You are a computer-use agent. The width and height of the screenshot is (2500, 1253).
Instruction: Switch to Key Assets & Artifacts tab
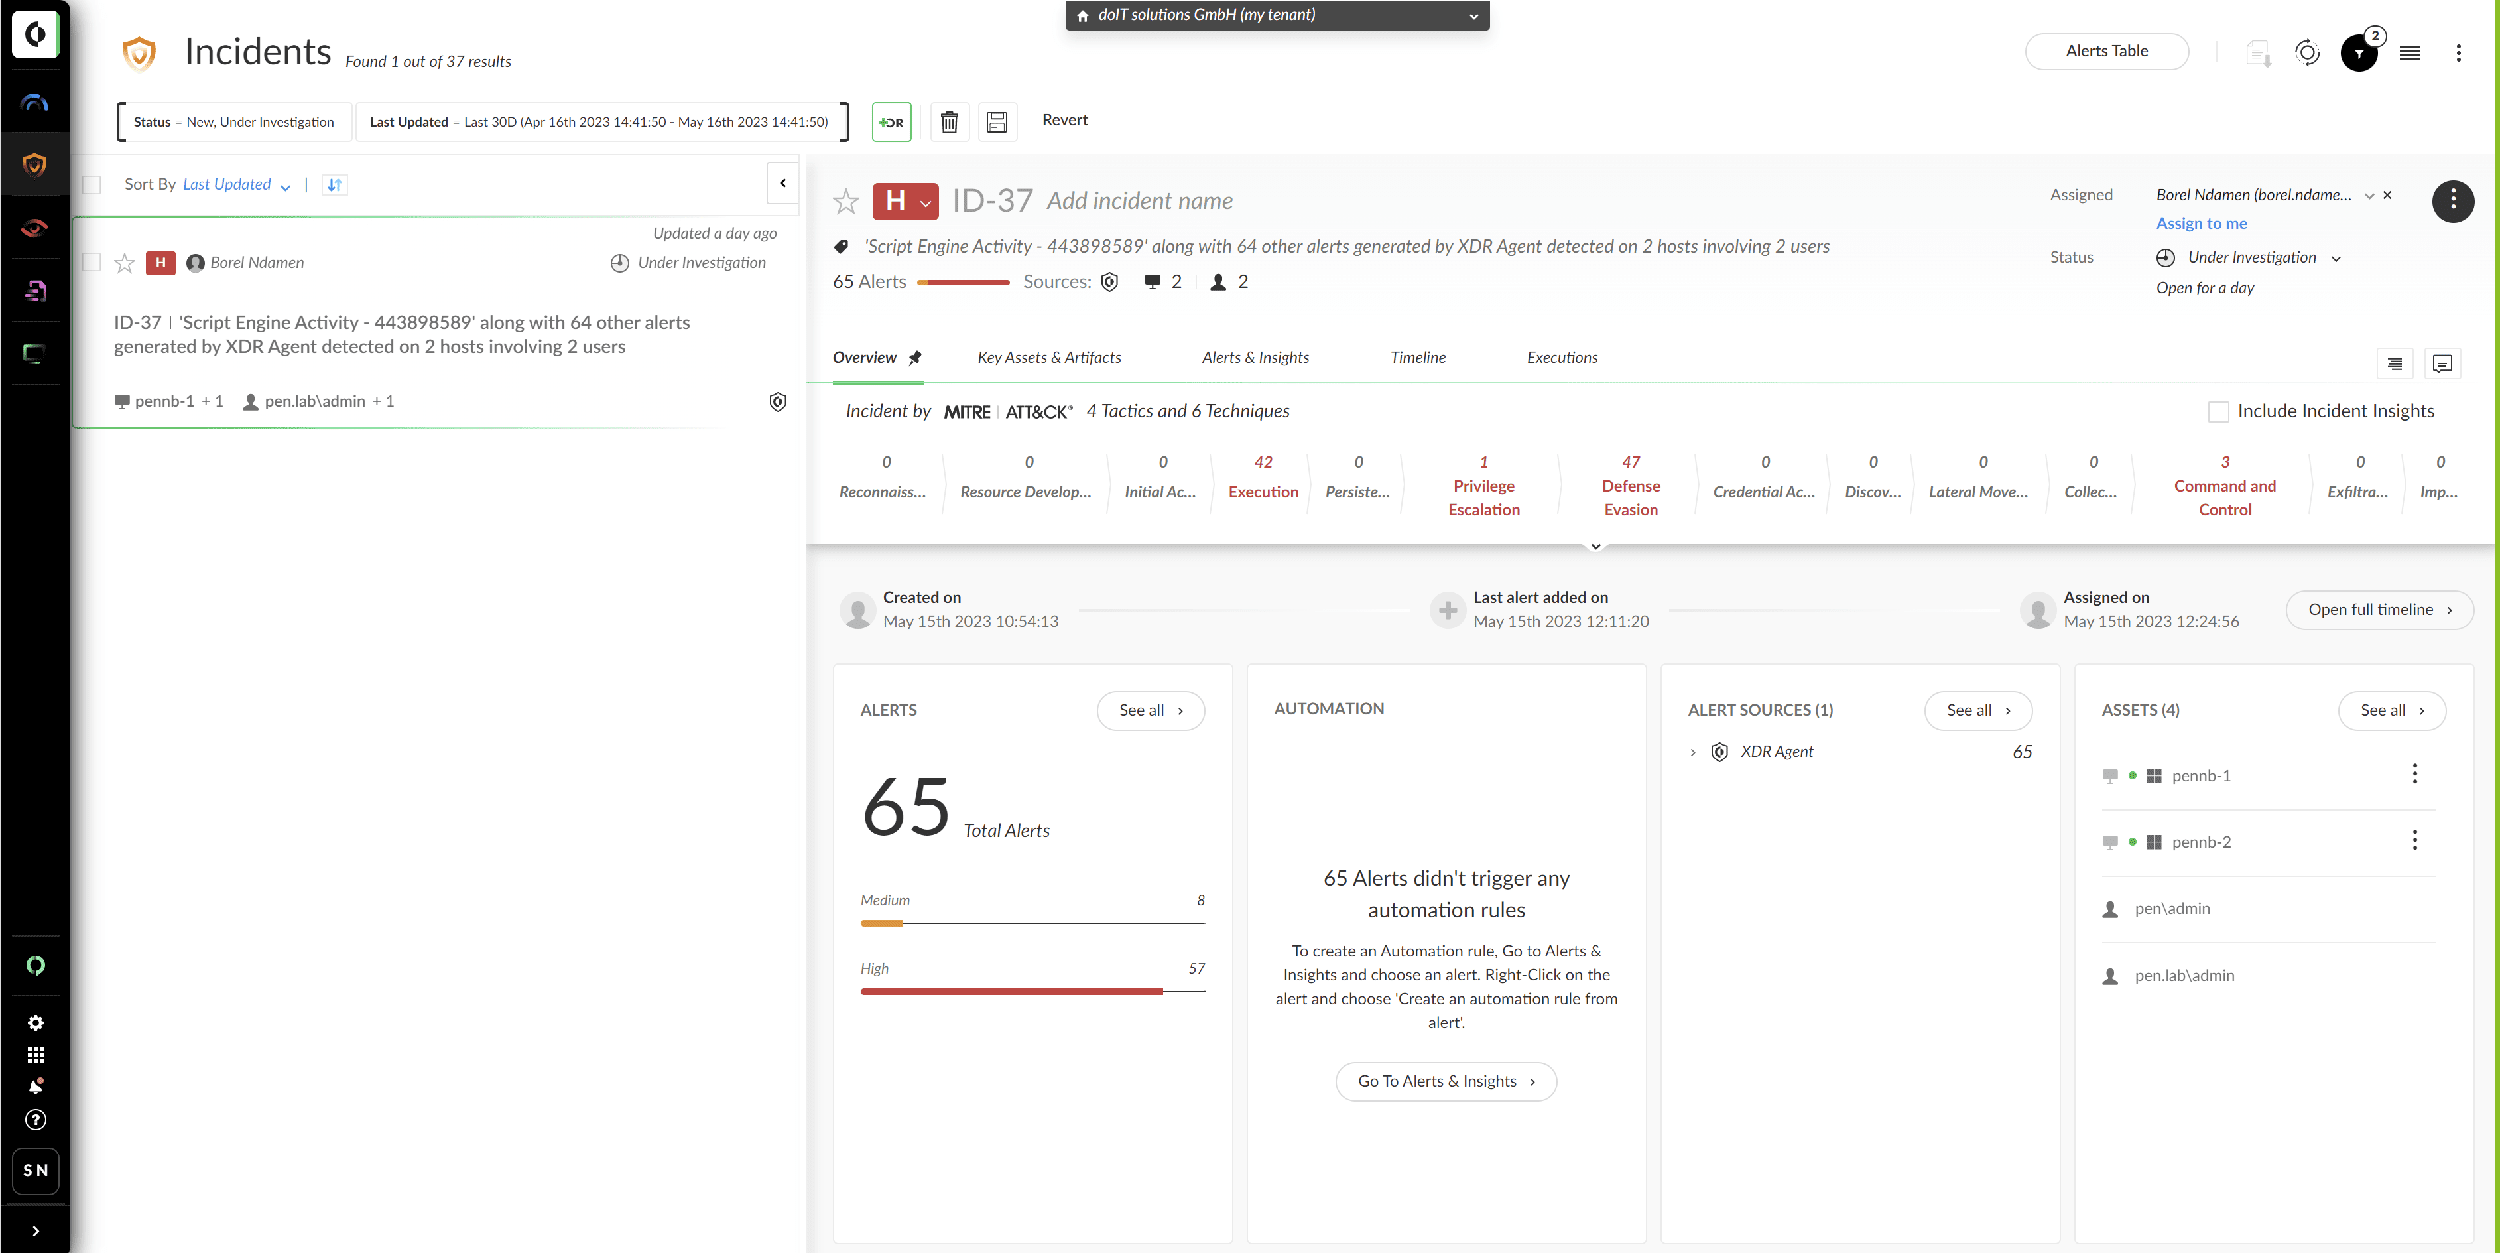point(1049,358)
